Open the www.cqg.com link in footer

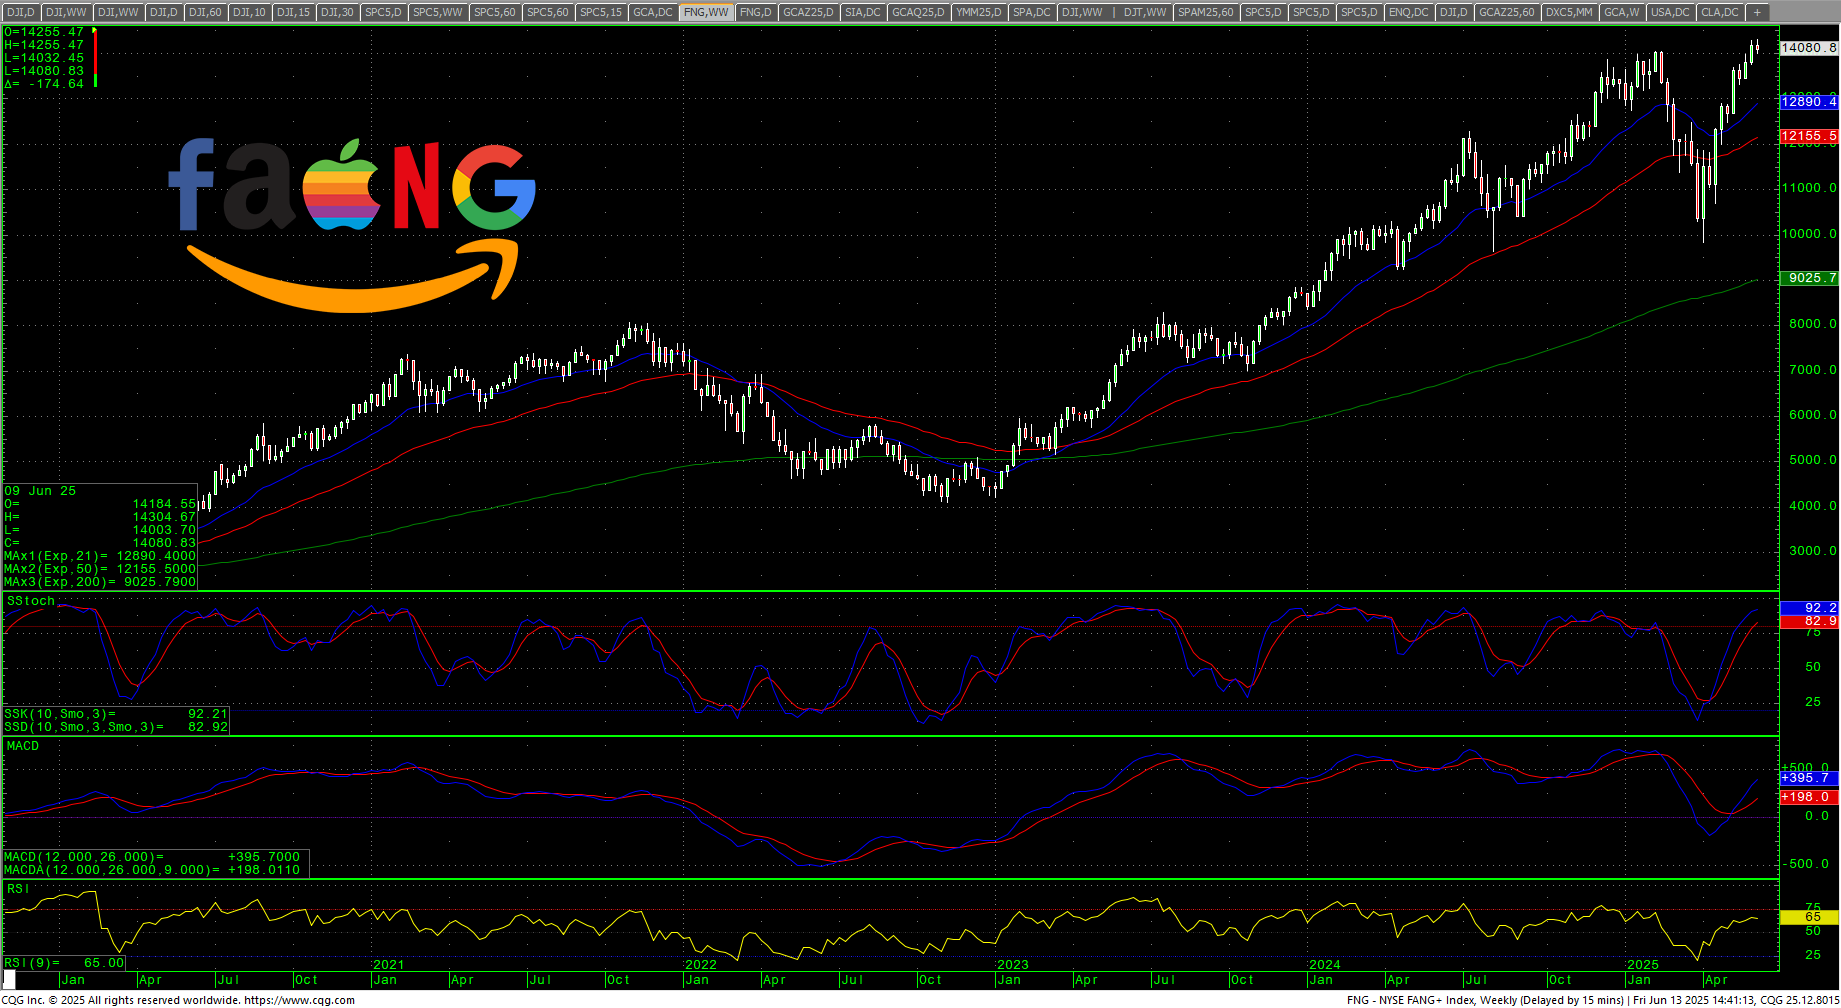click(299, 1000)
